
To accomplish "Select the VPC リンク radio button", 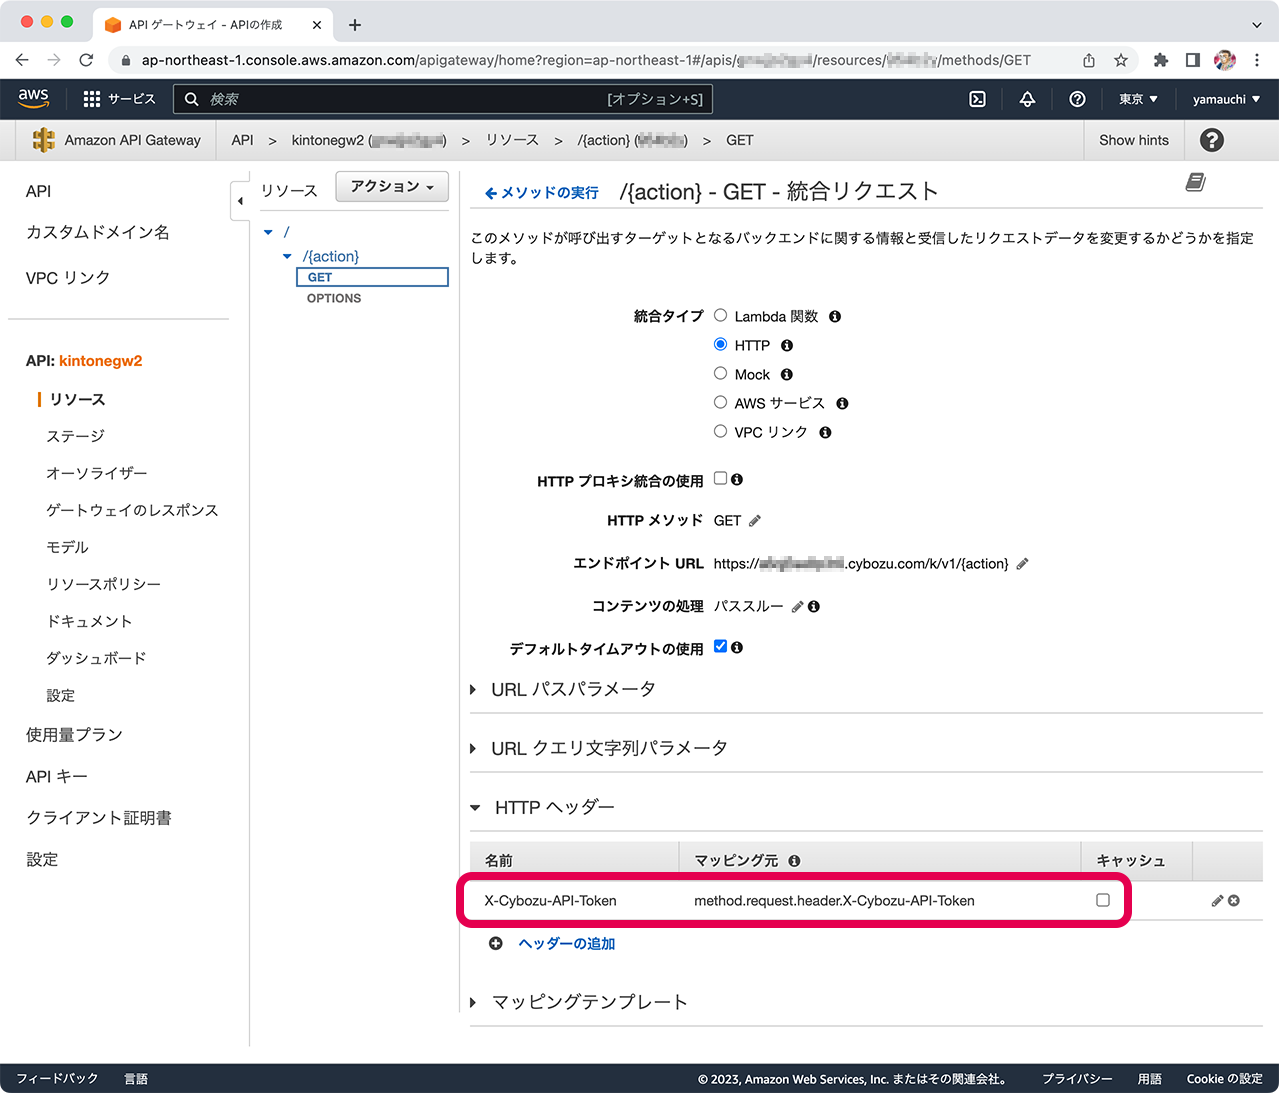I will (720, 432).
